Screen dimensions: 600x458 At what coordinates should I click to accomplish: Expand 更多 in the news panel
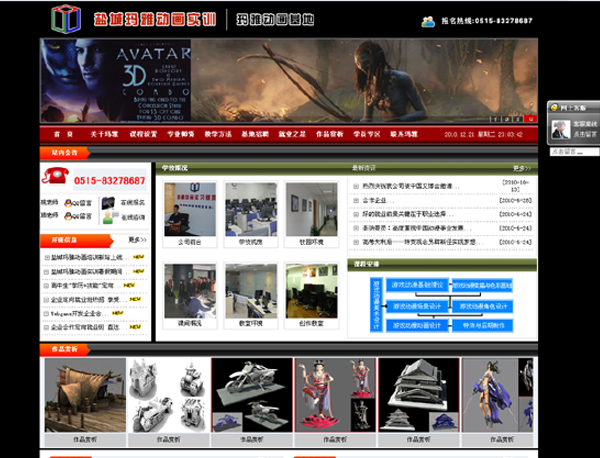tap(521, 167)
